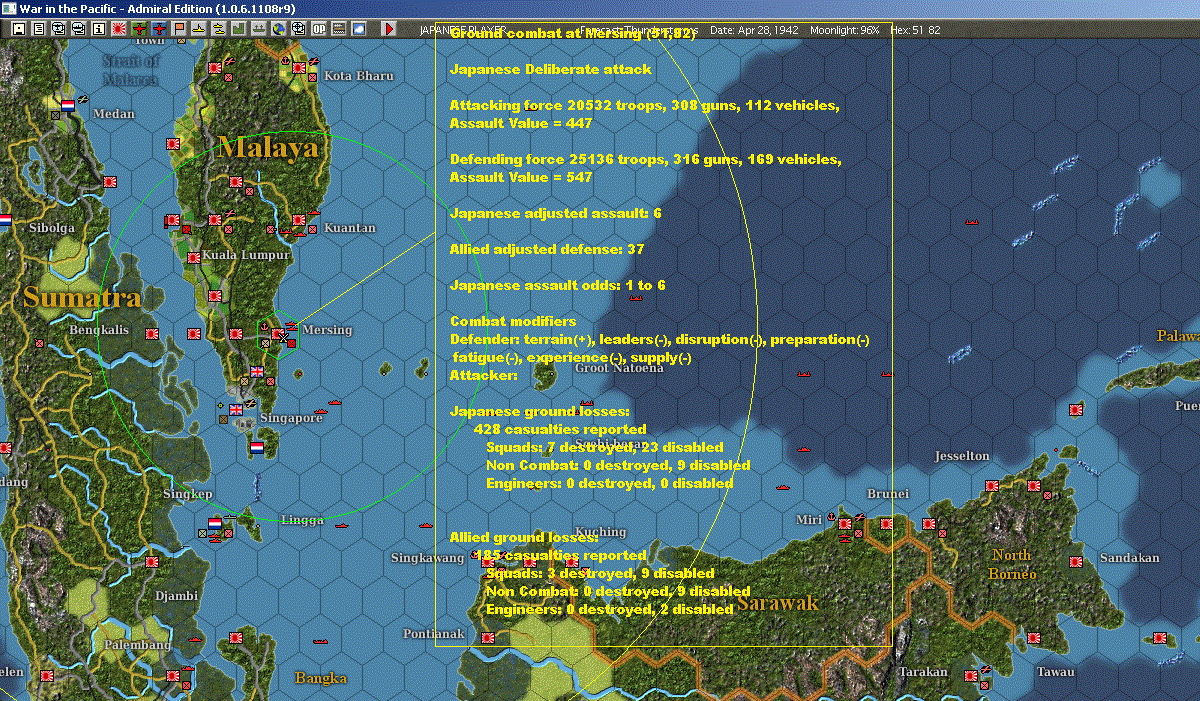Screen dimensions: 1200x701
Task: Select the Japanese base marker at Kuantan
Action: (x=299, y=220)
